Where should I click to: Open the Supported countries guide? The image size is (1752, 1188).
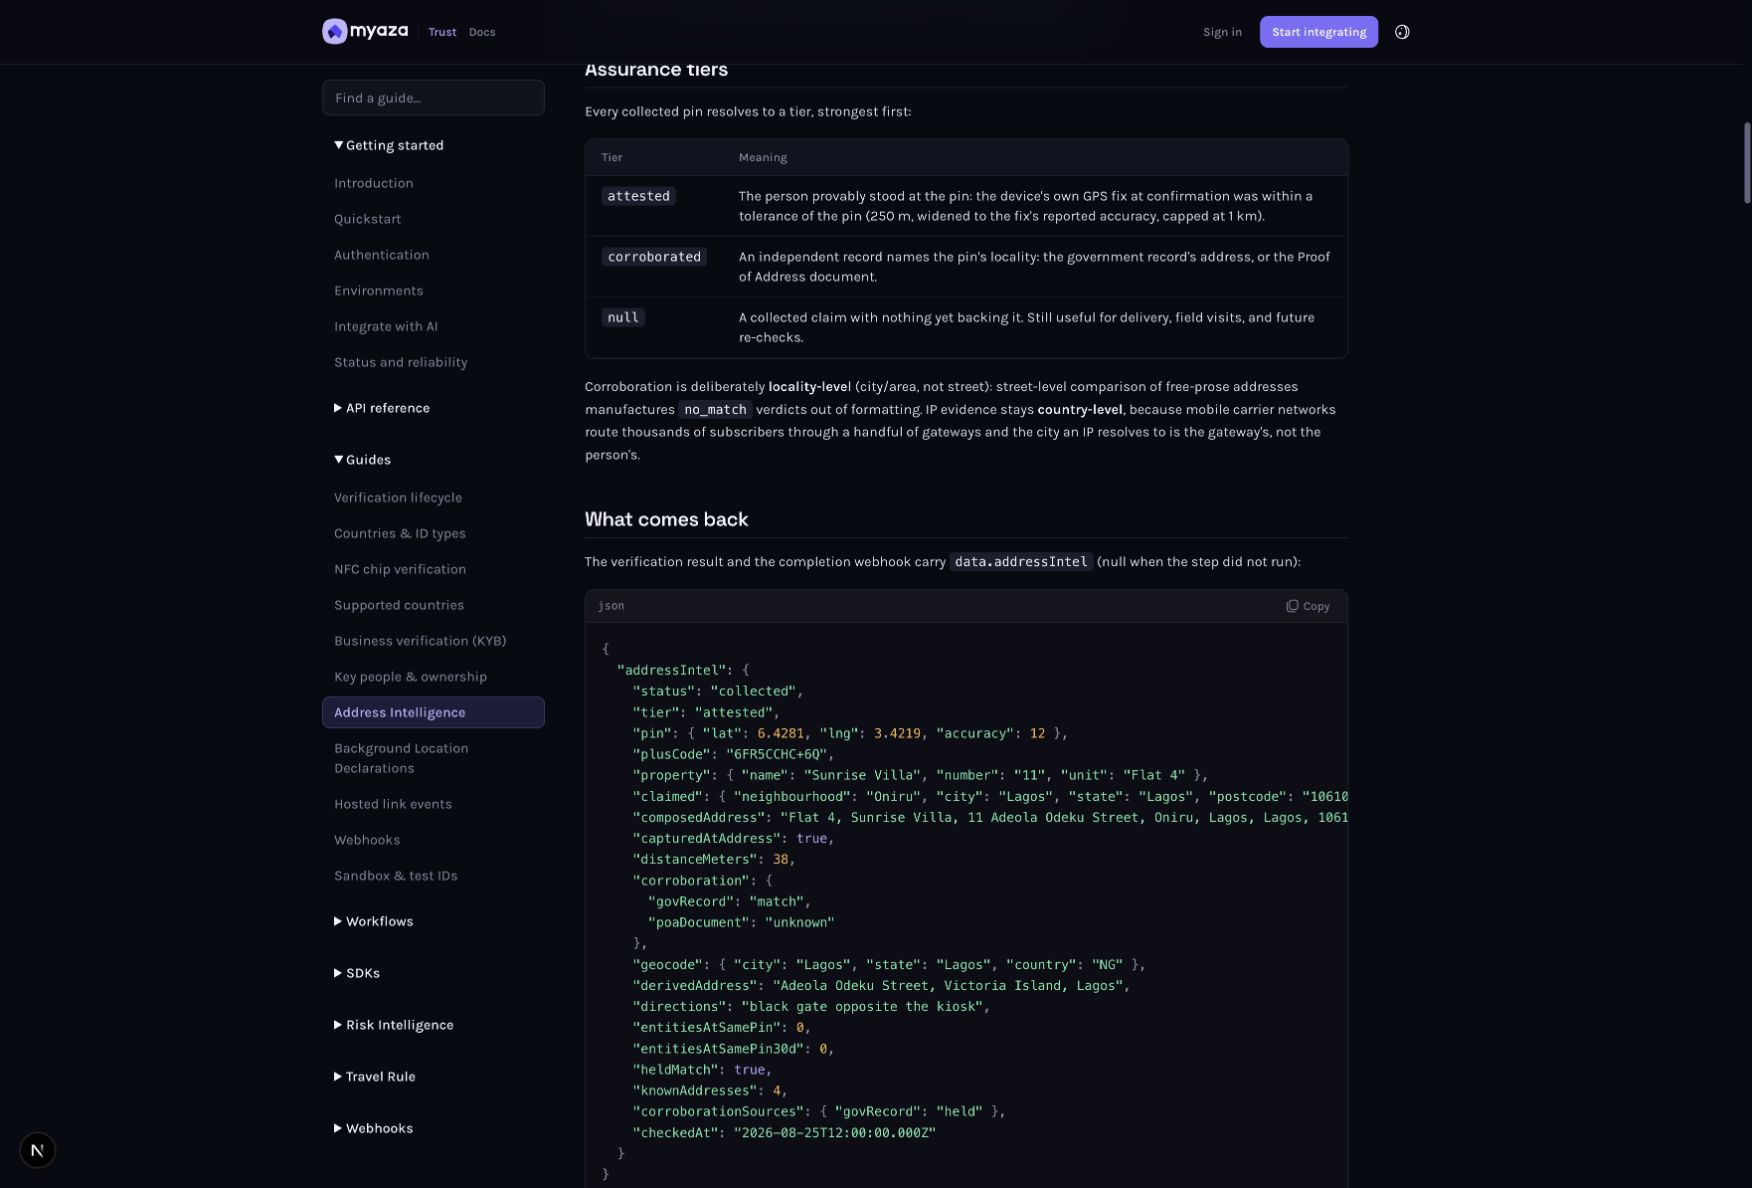point(399,606)
